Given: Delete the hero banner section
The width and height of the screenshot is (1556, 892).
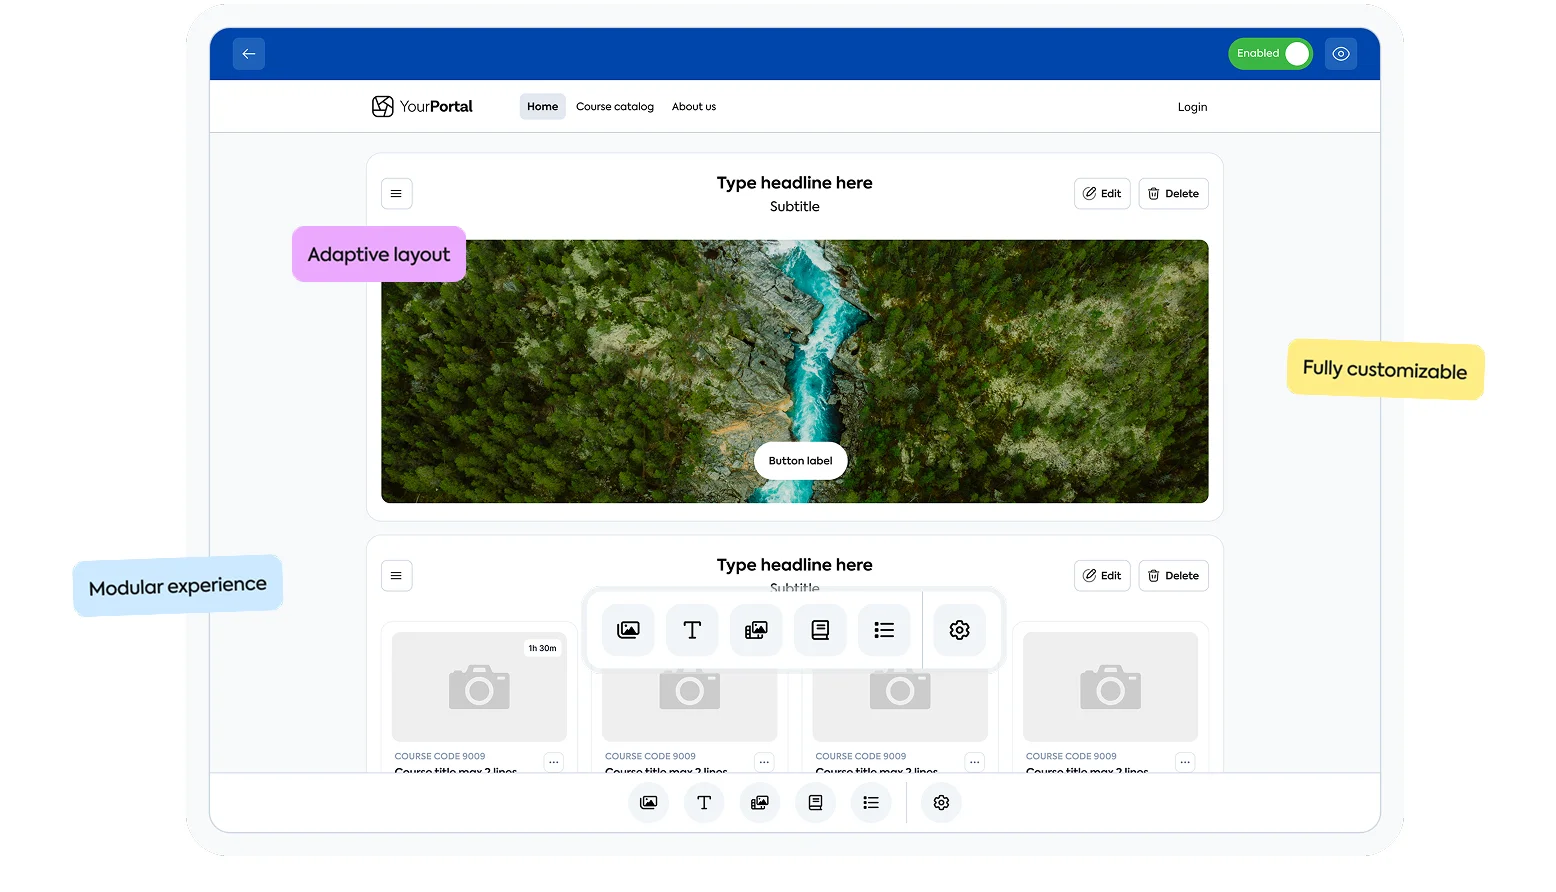Looking at the screenshot, I should pos(1173,194).
